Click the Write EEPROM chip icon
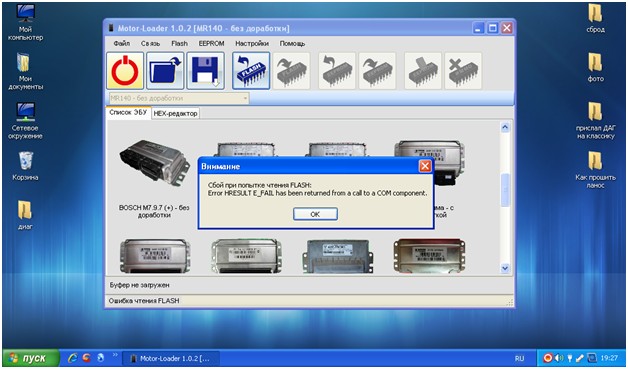 [x=377, y=71]
